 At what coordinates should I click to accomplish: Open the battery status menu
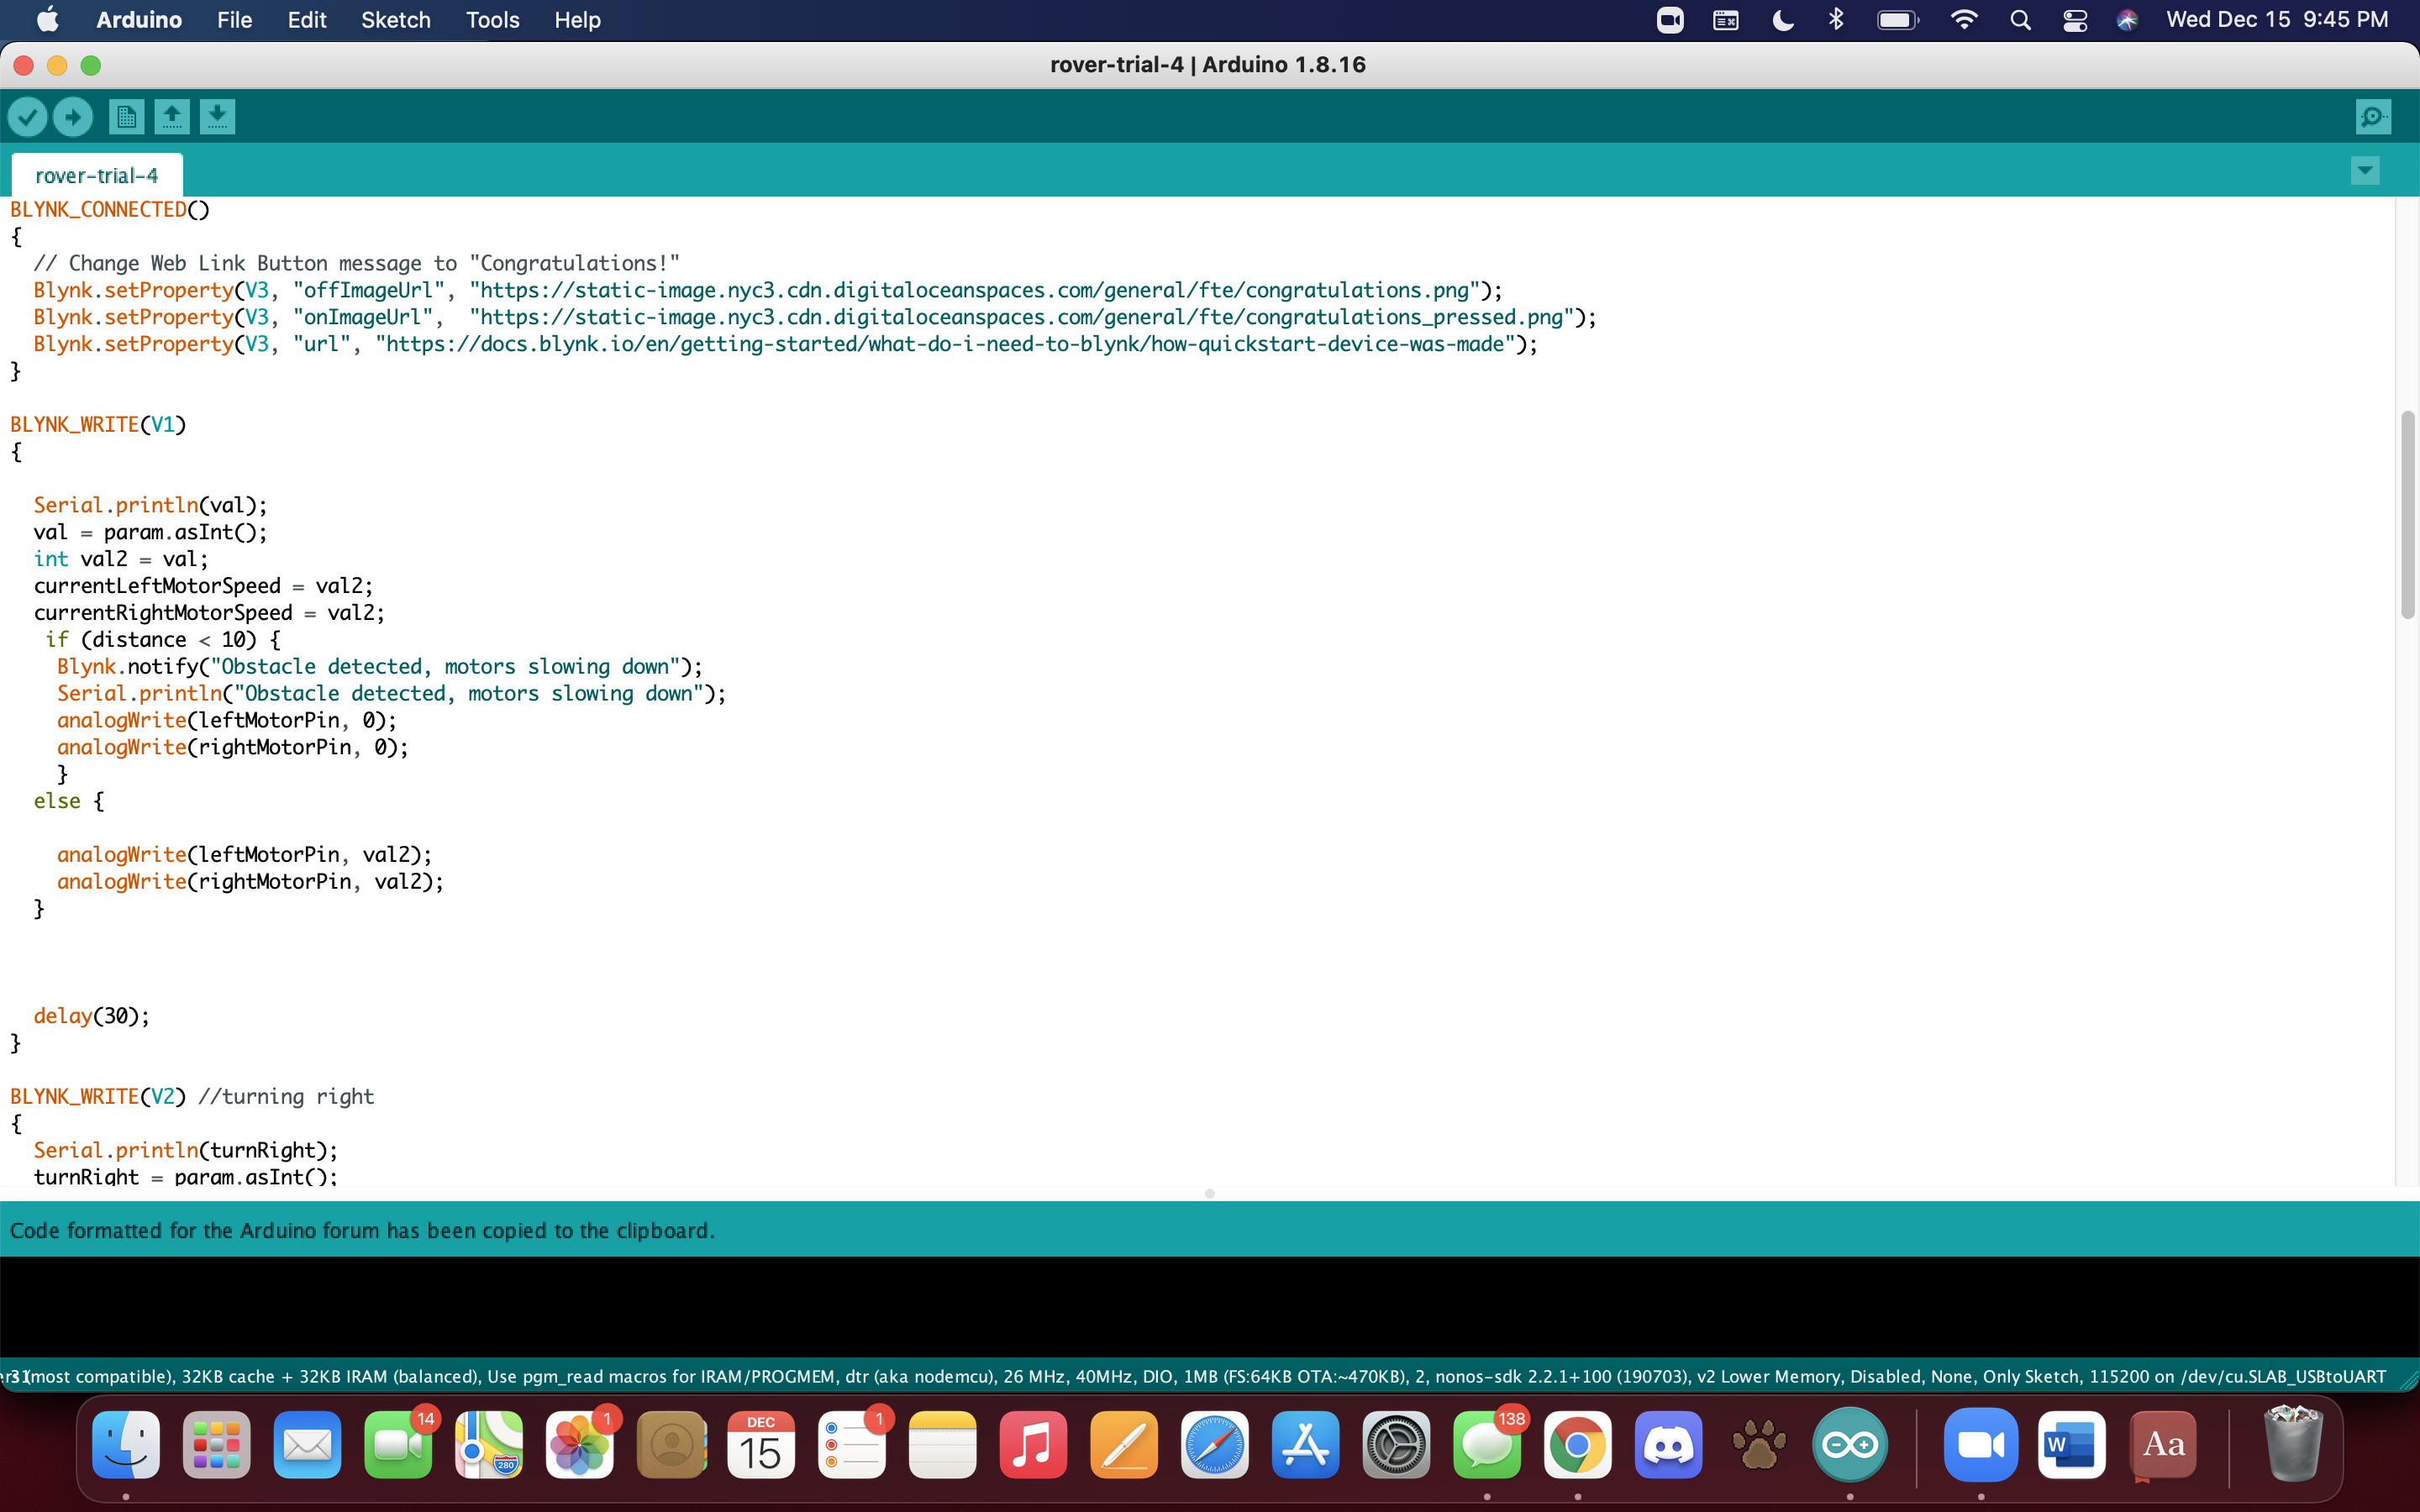1897,20
